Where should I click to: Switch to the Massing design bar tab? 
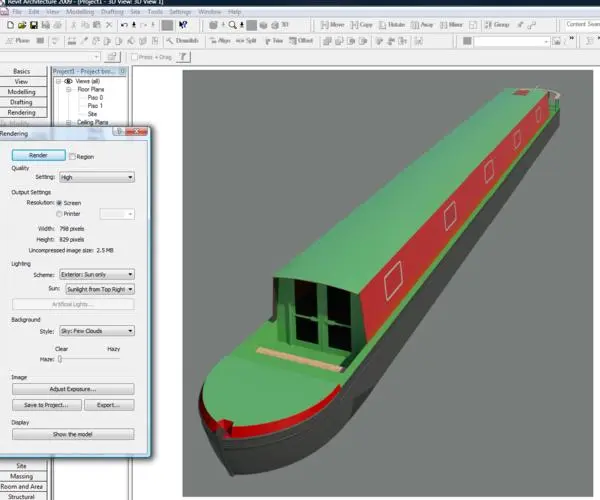[x=23, y=476]
